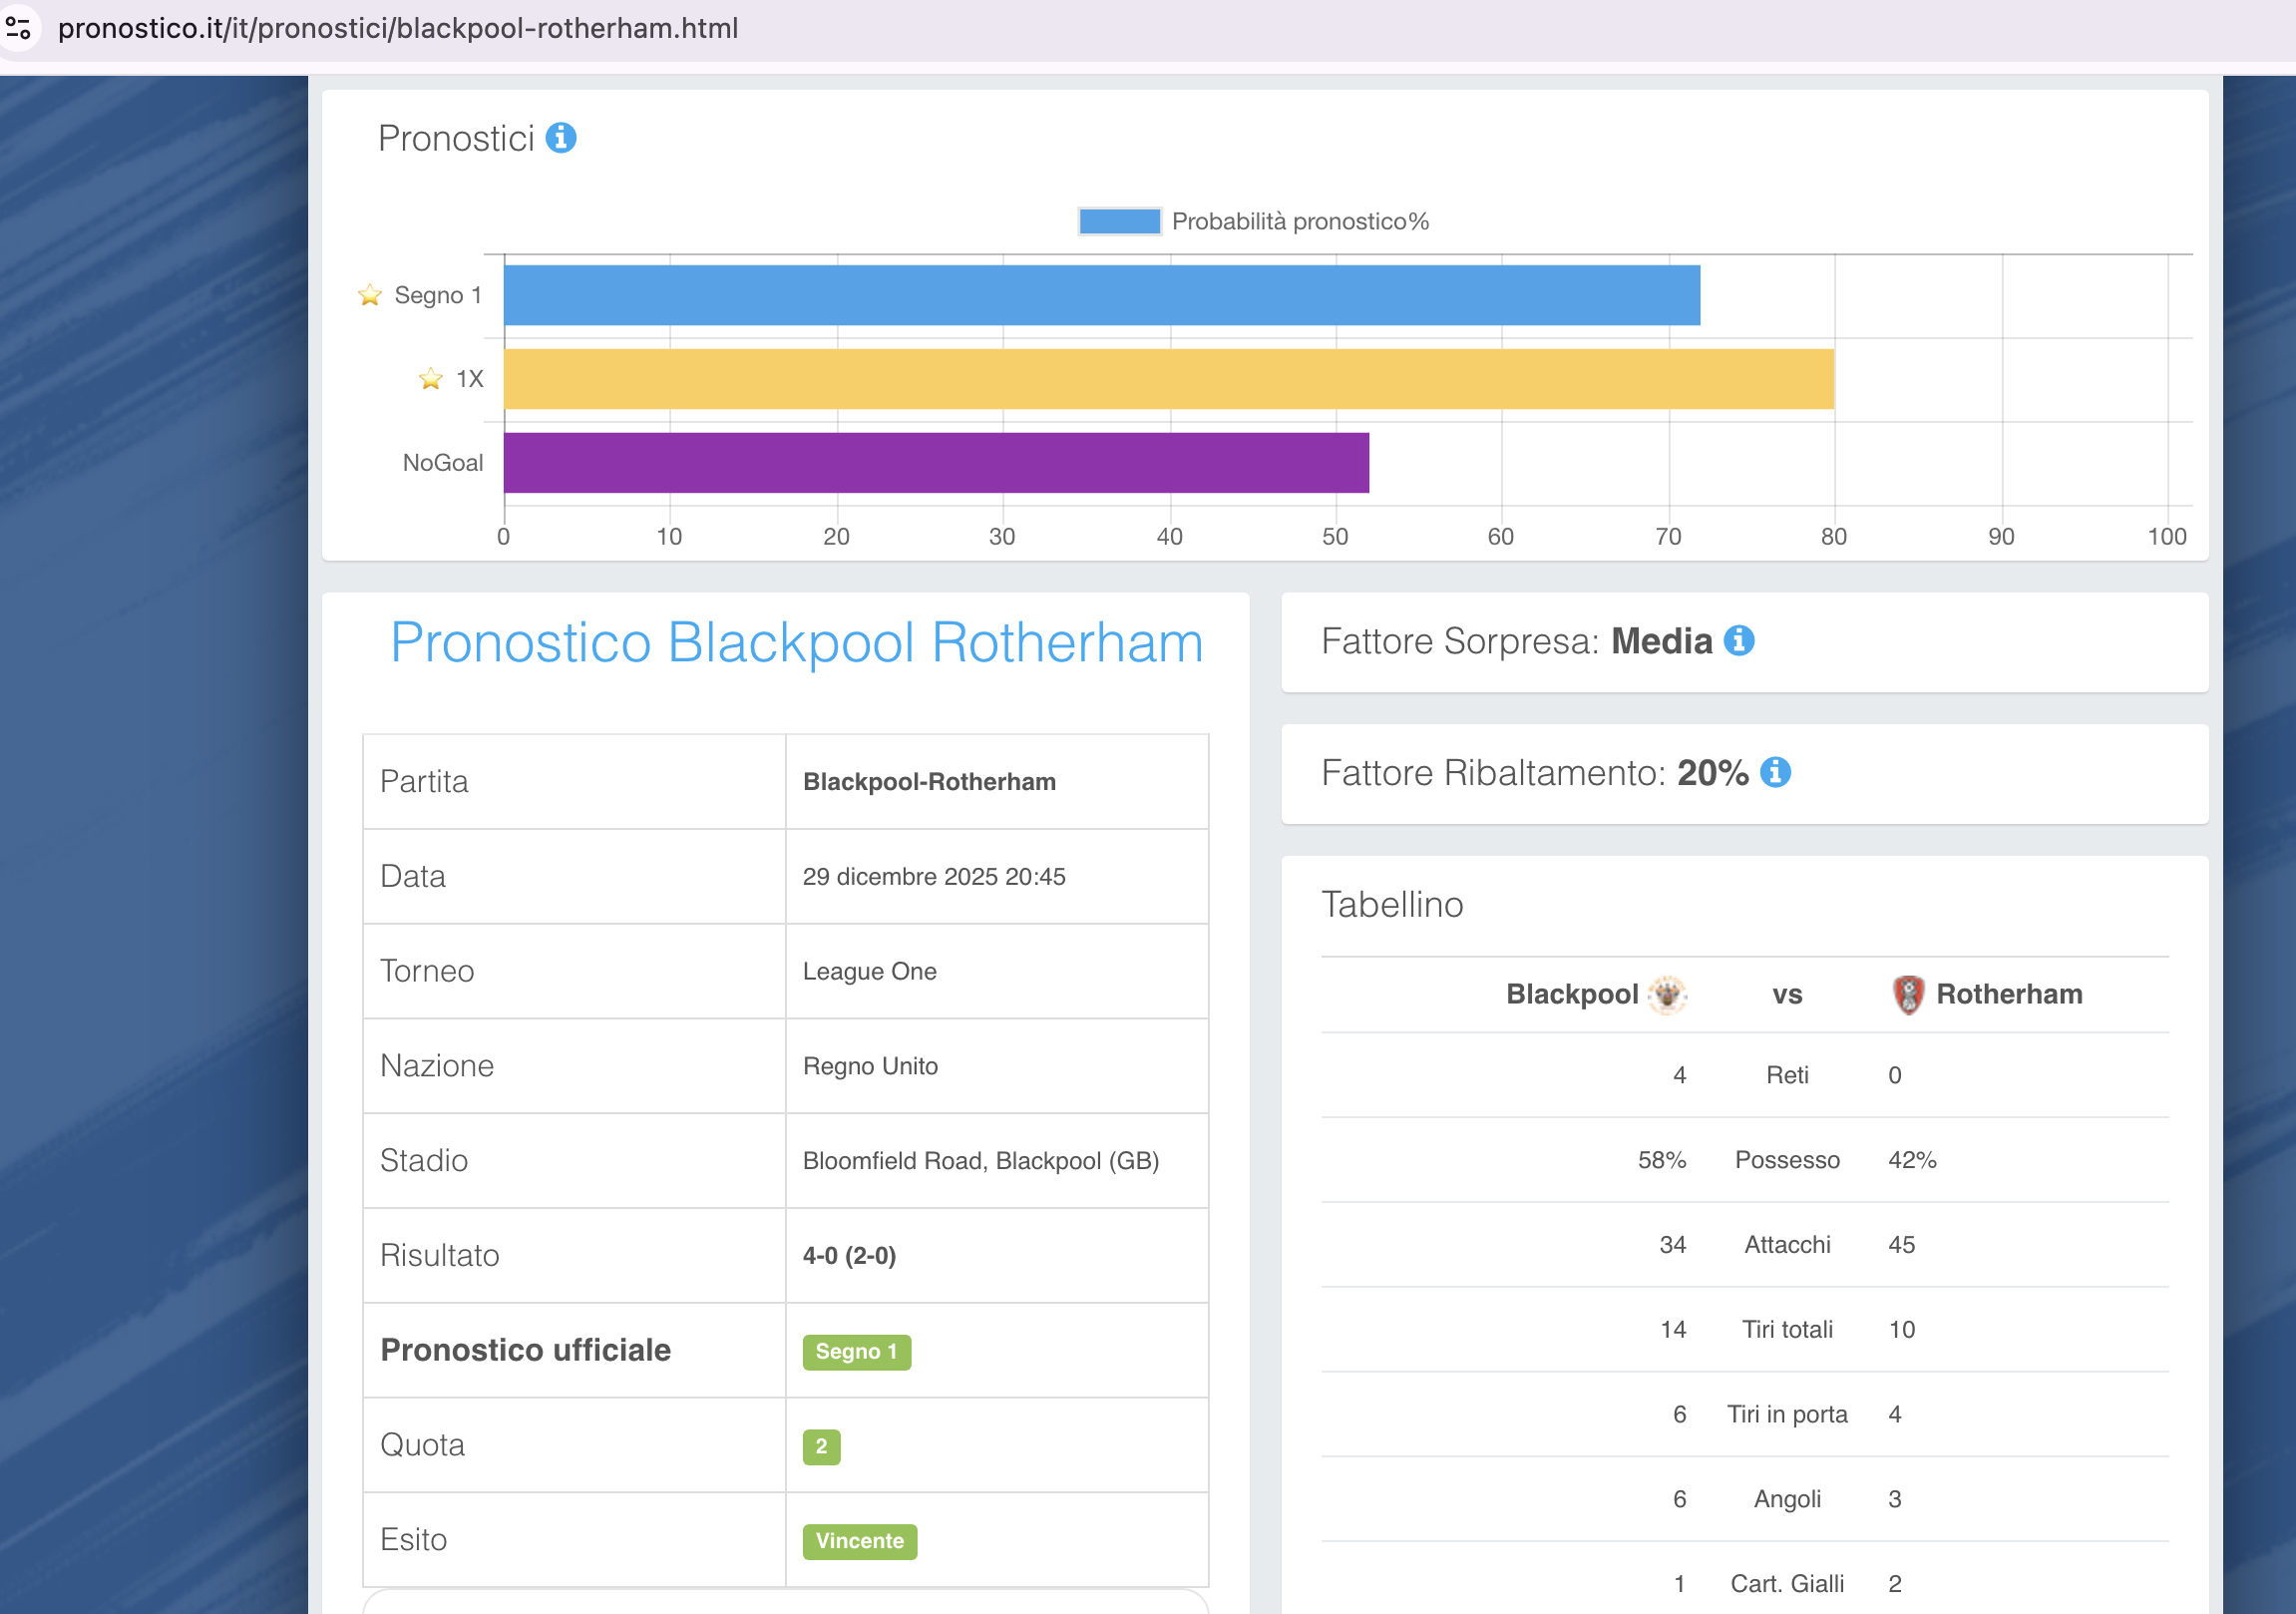Image resolution: width=2296 pixels, height=1614 pixels.
Task: Click the Blackpool club crest
Action: click(x=1667, y=994)
